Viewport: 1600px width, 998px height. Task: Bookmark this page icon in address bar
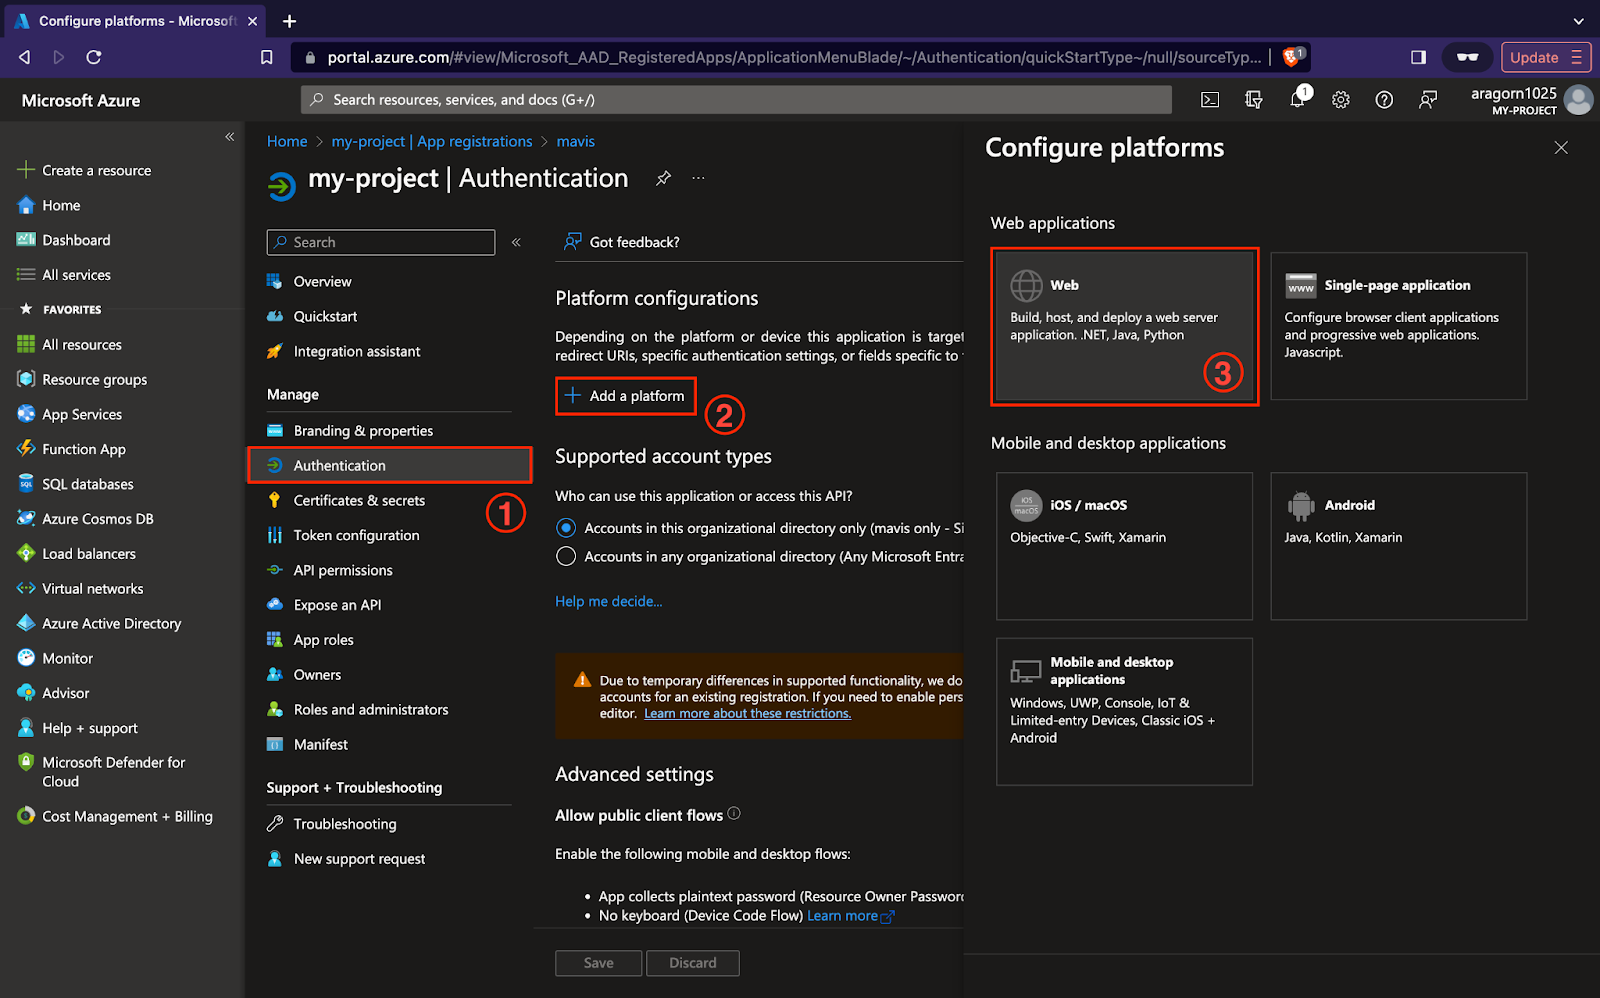[266, 57]
